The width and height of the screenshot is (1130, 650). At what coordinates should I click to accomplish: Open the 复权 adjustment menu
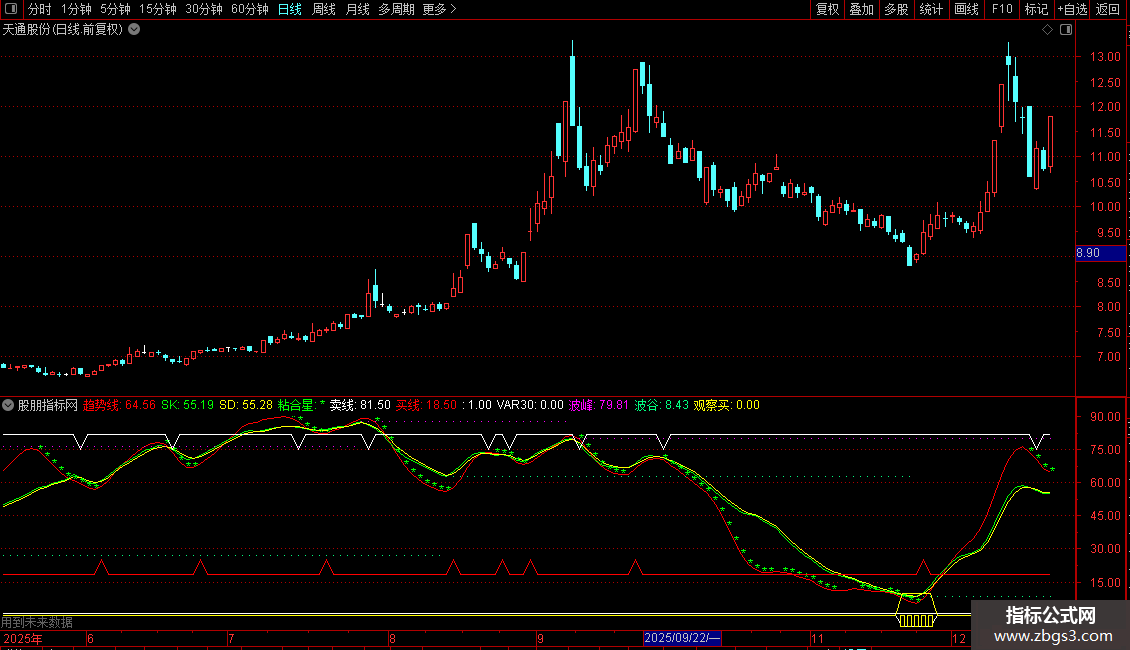point(827,9)
